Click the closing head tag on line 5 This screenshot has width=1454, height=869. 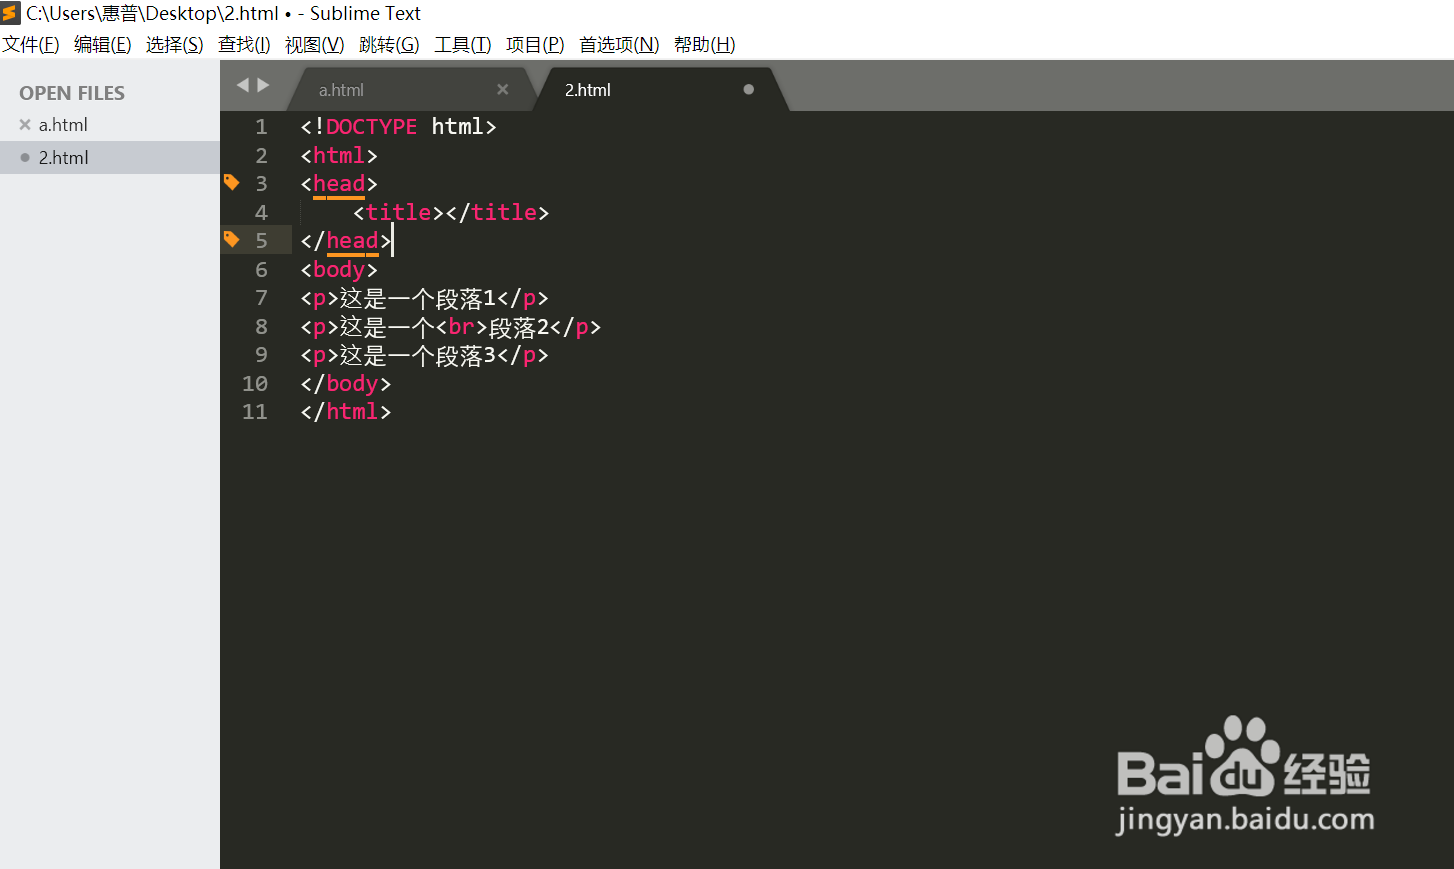click(x=346, y=241)
